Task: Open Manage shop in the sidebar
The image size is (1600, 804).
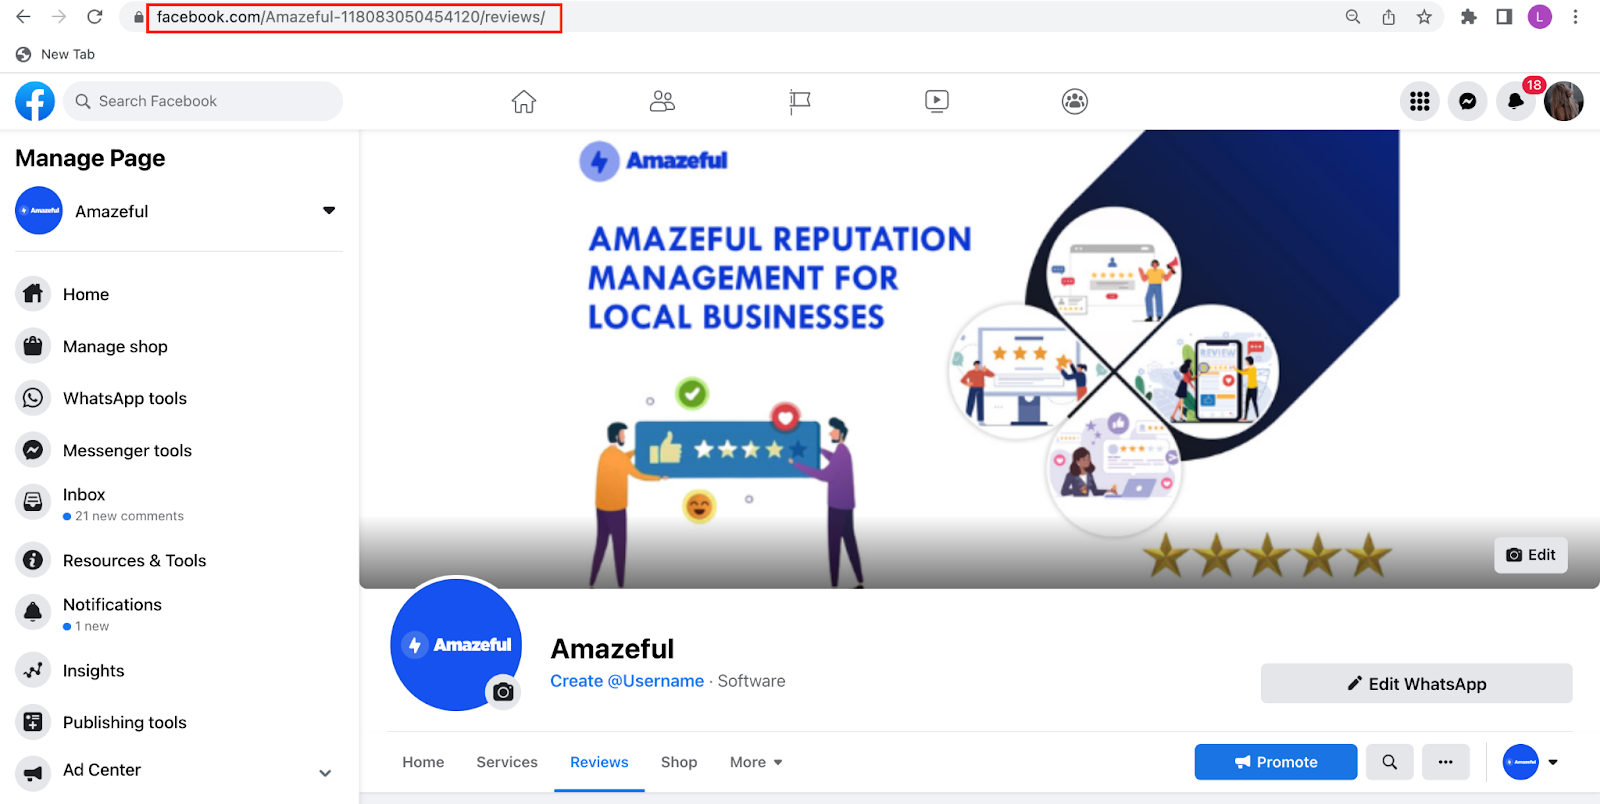Action: pos(179,346)
